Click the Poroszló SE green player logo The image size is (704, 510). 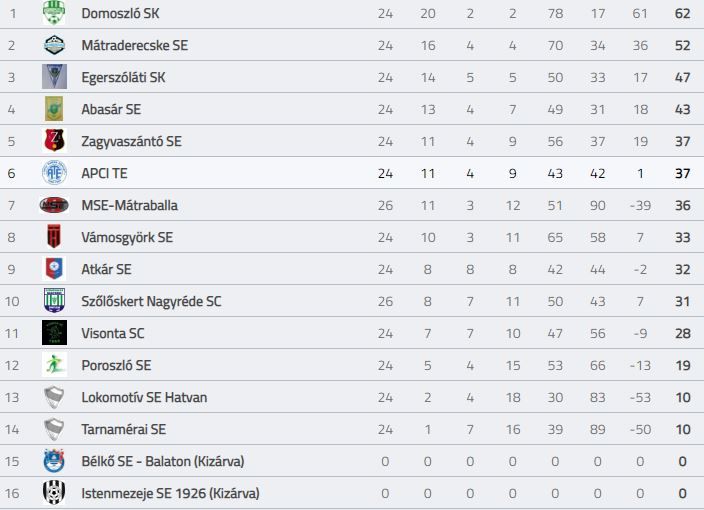point(54,365)
